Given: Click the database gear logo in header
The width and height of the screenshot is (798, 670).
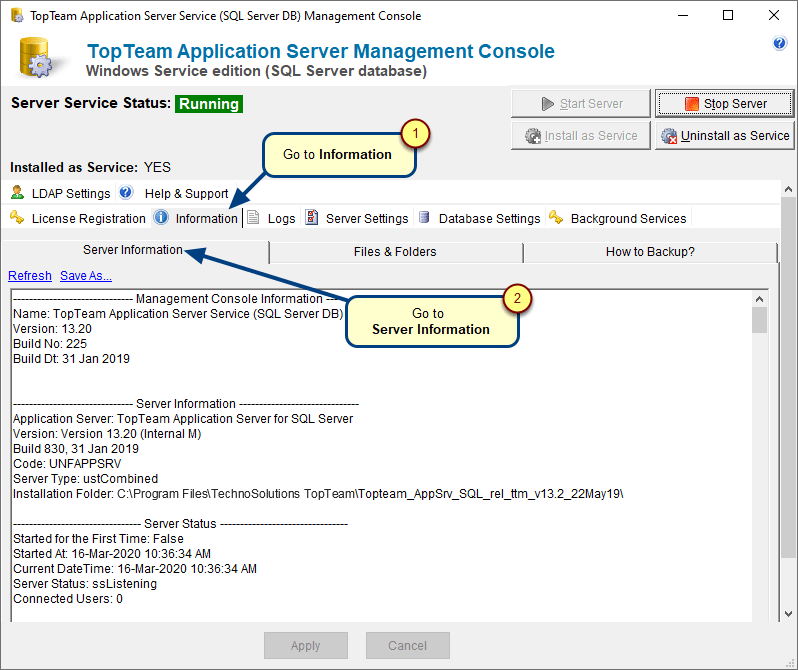Looking at the screenshot, I should click(x=36, y=58).
